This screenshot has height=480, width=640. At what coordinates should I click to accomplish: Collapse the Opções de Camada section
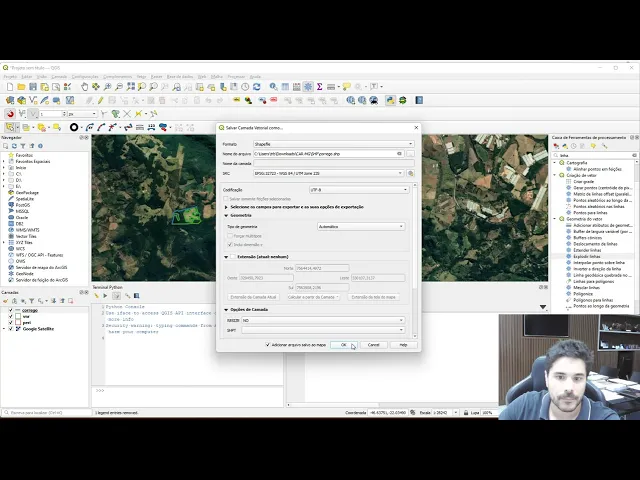point(226,310)
